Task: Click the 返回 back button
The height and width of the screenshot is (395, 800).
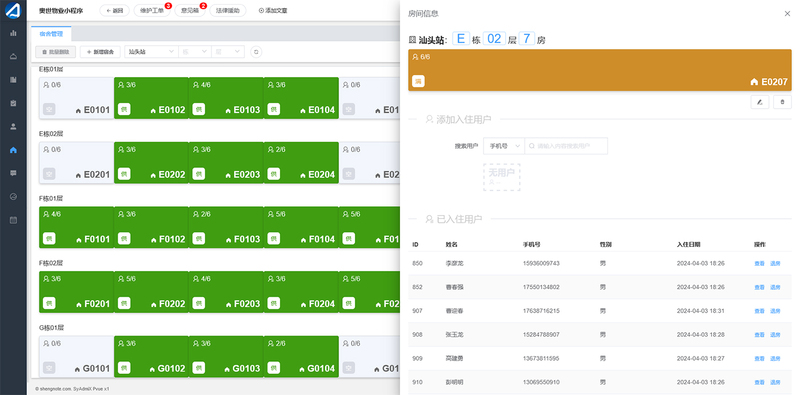Action: 115,10
